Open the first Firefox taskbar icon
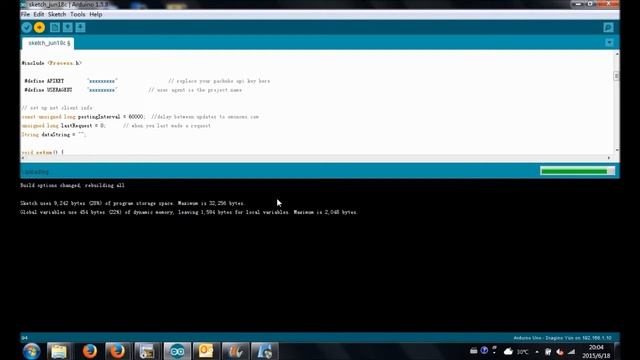 tap(89, 351)
